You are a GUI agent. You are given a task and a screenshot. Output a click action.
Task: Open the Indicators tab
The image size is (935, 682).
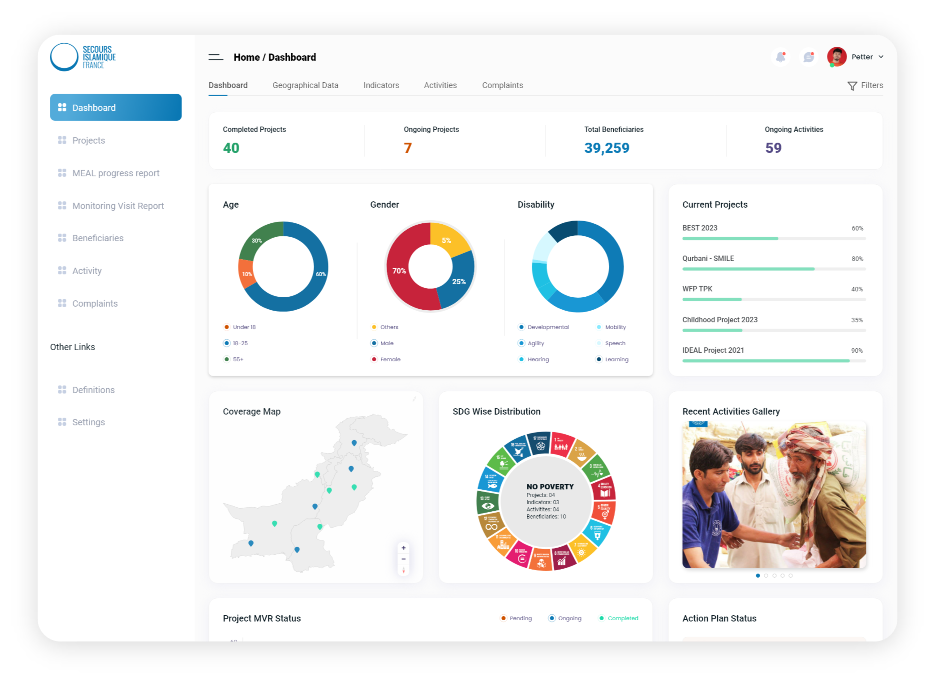381,85
